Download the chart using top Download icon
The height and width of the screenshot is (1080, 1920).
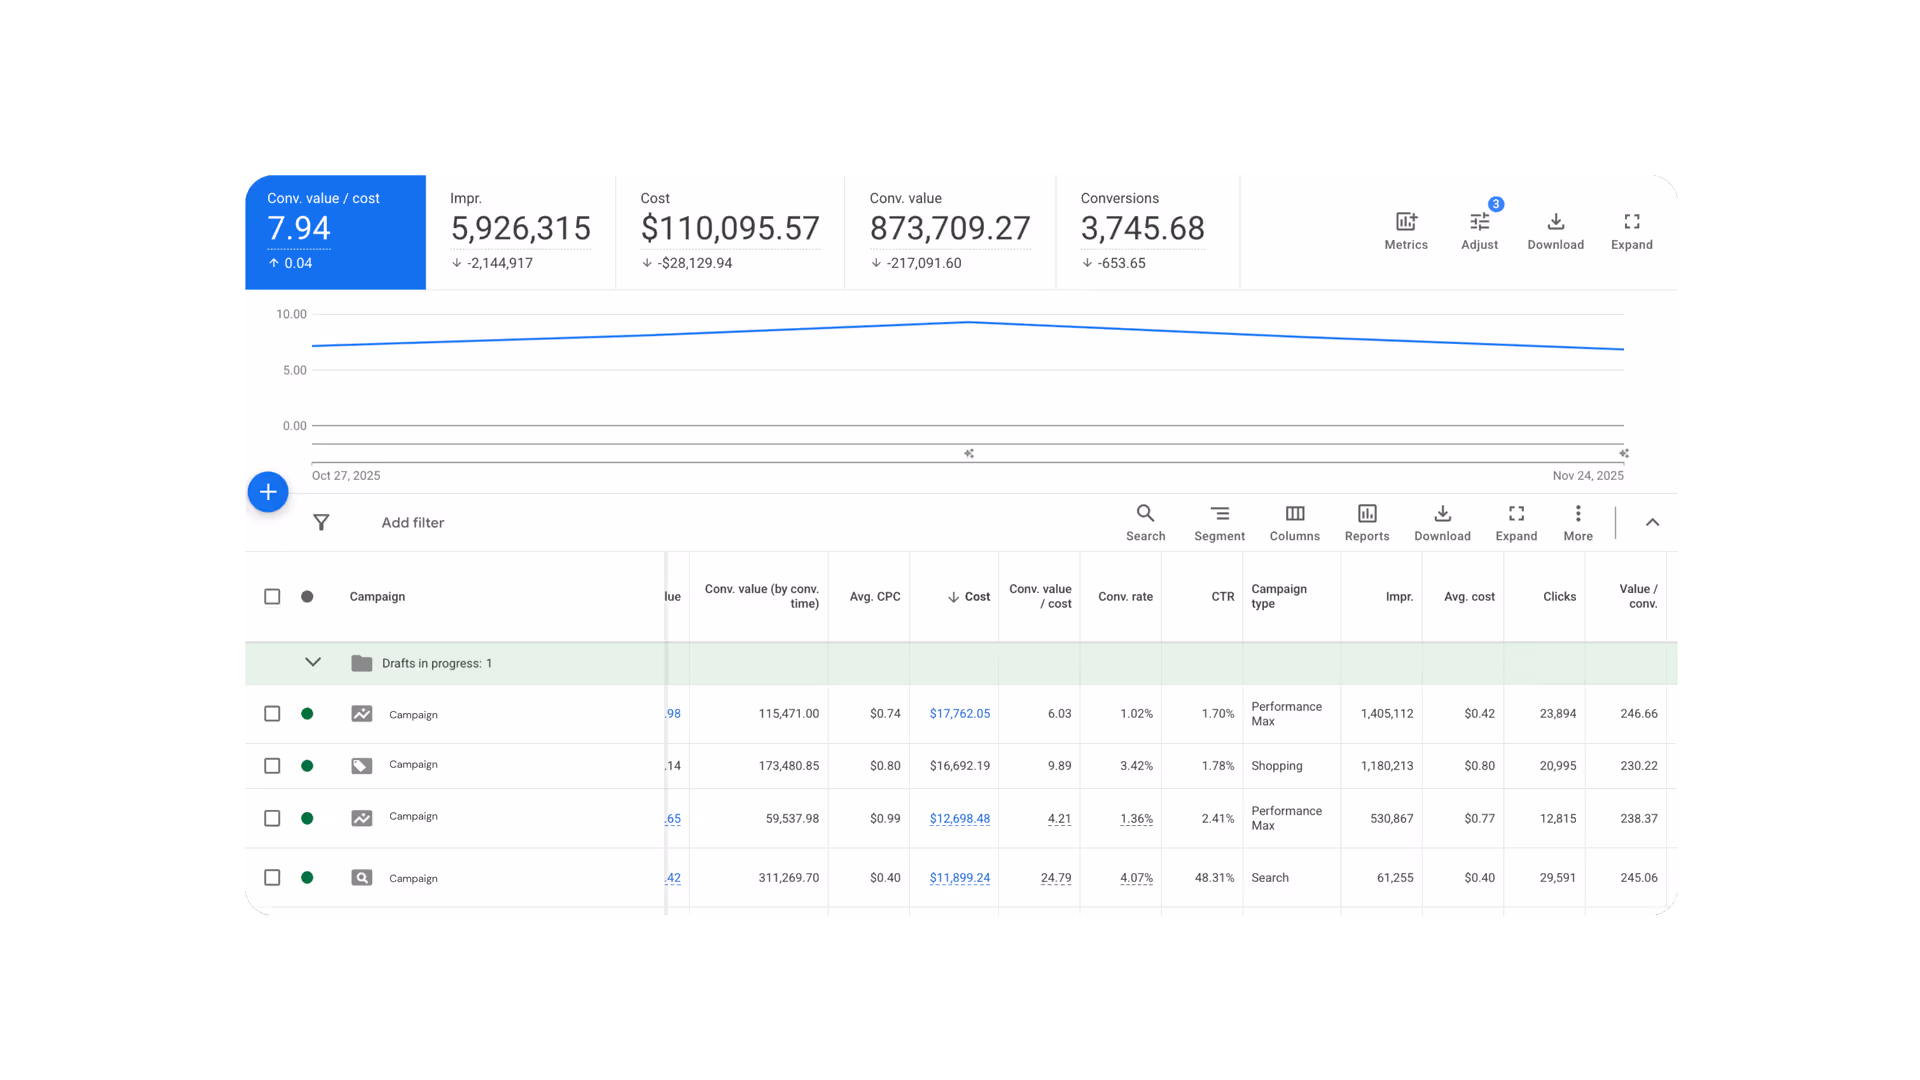pos(1555,222)
